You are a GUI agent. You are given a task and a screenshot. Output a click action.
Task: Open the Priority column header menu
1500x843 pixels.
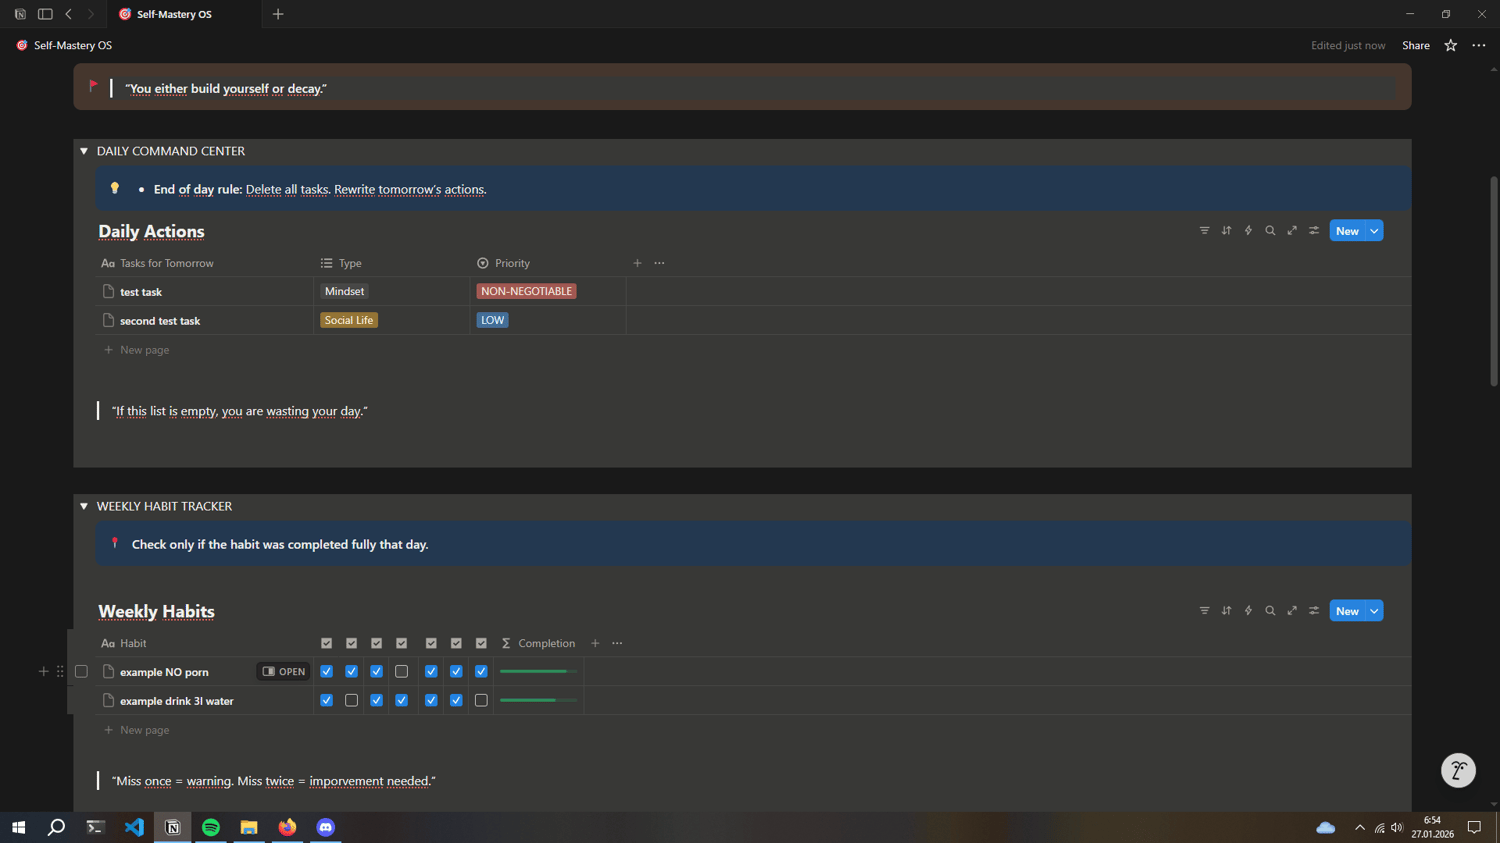pyautogui.click(x=548, y=263)
